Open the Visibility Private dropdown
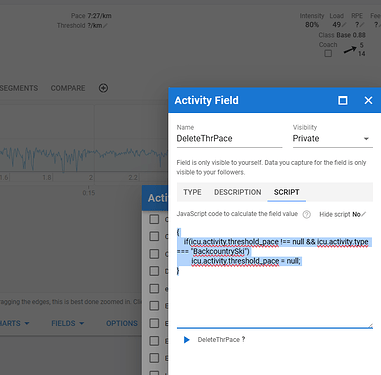The image size is (381, 375). 333,138
